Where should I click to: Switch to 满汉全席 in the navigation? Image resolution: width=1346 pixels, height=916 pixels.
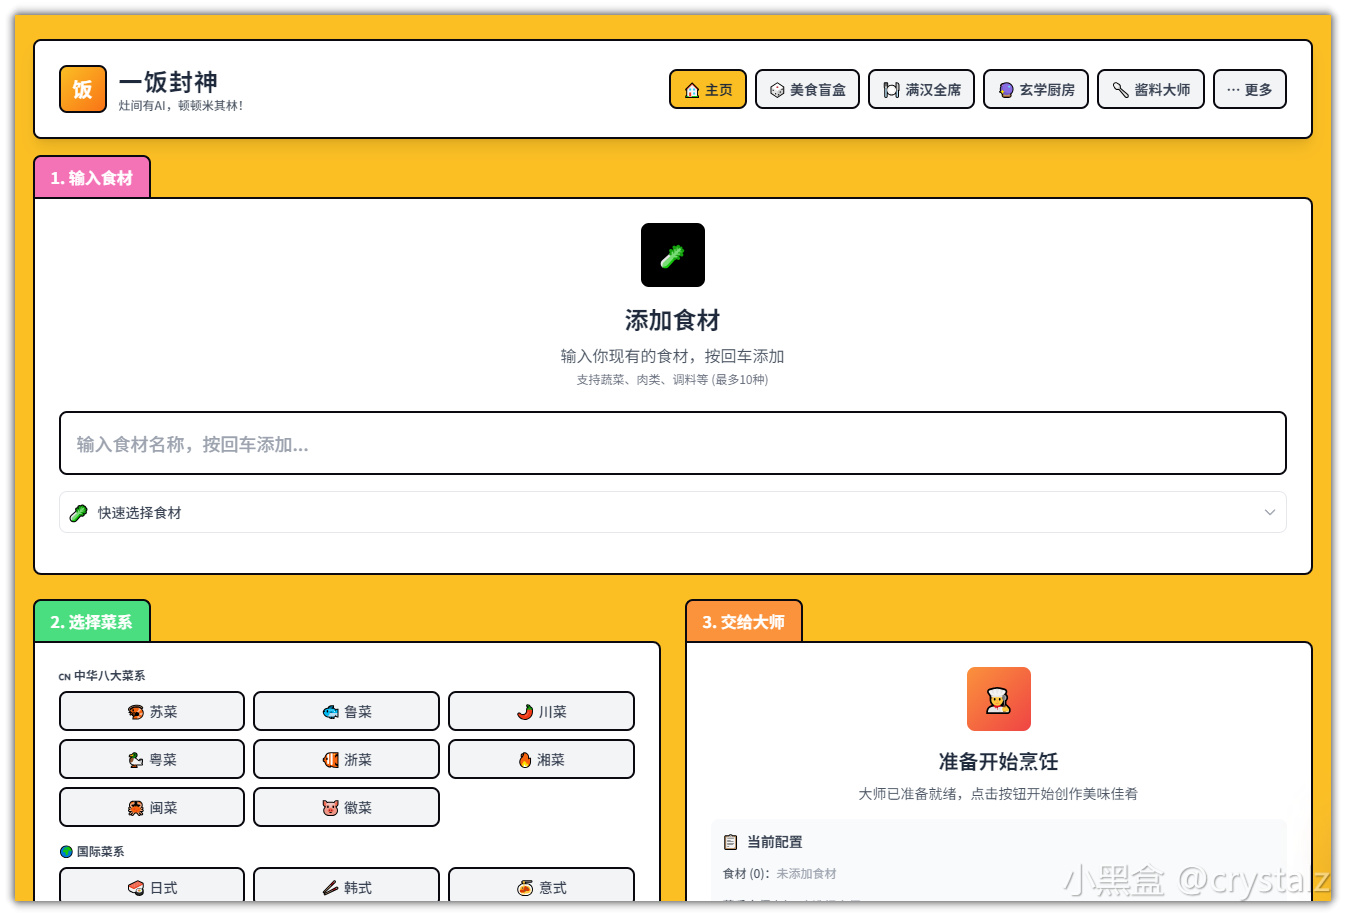pos(921,89)
